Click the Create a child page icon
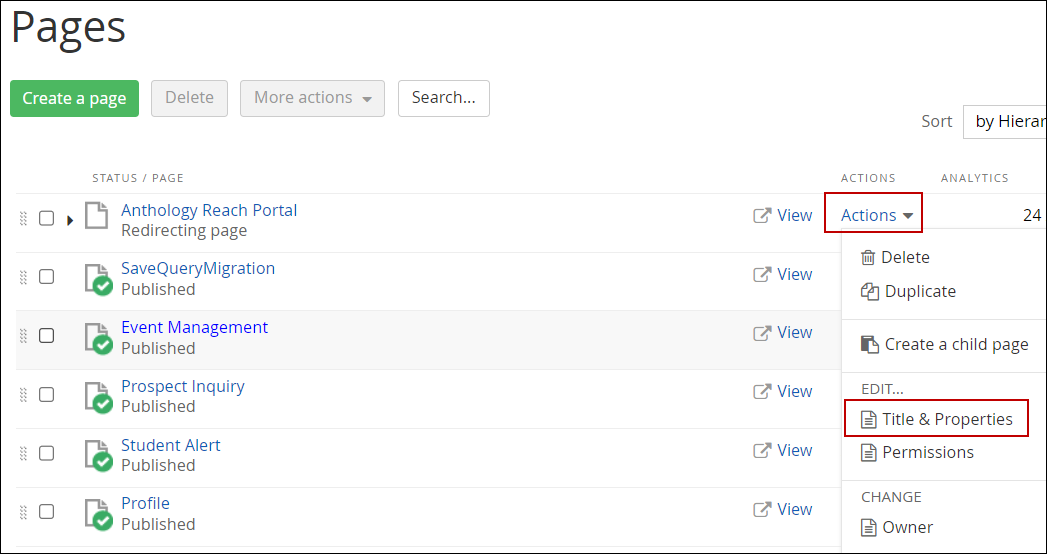Screen dimensions: 1047x554 869,345
